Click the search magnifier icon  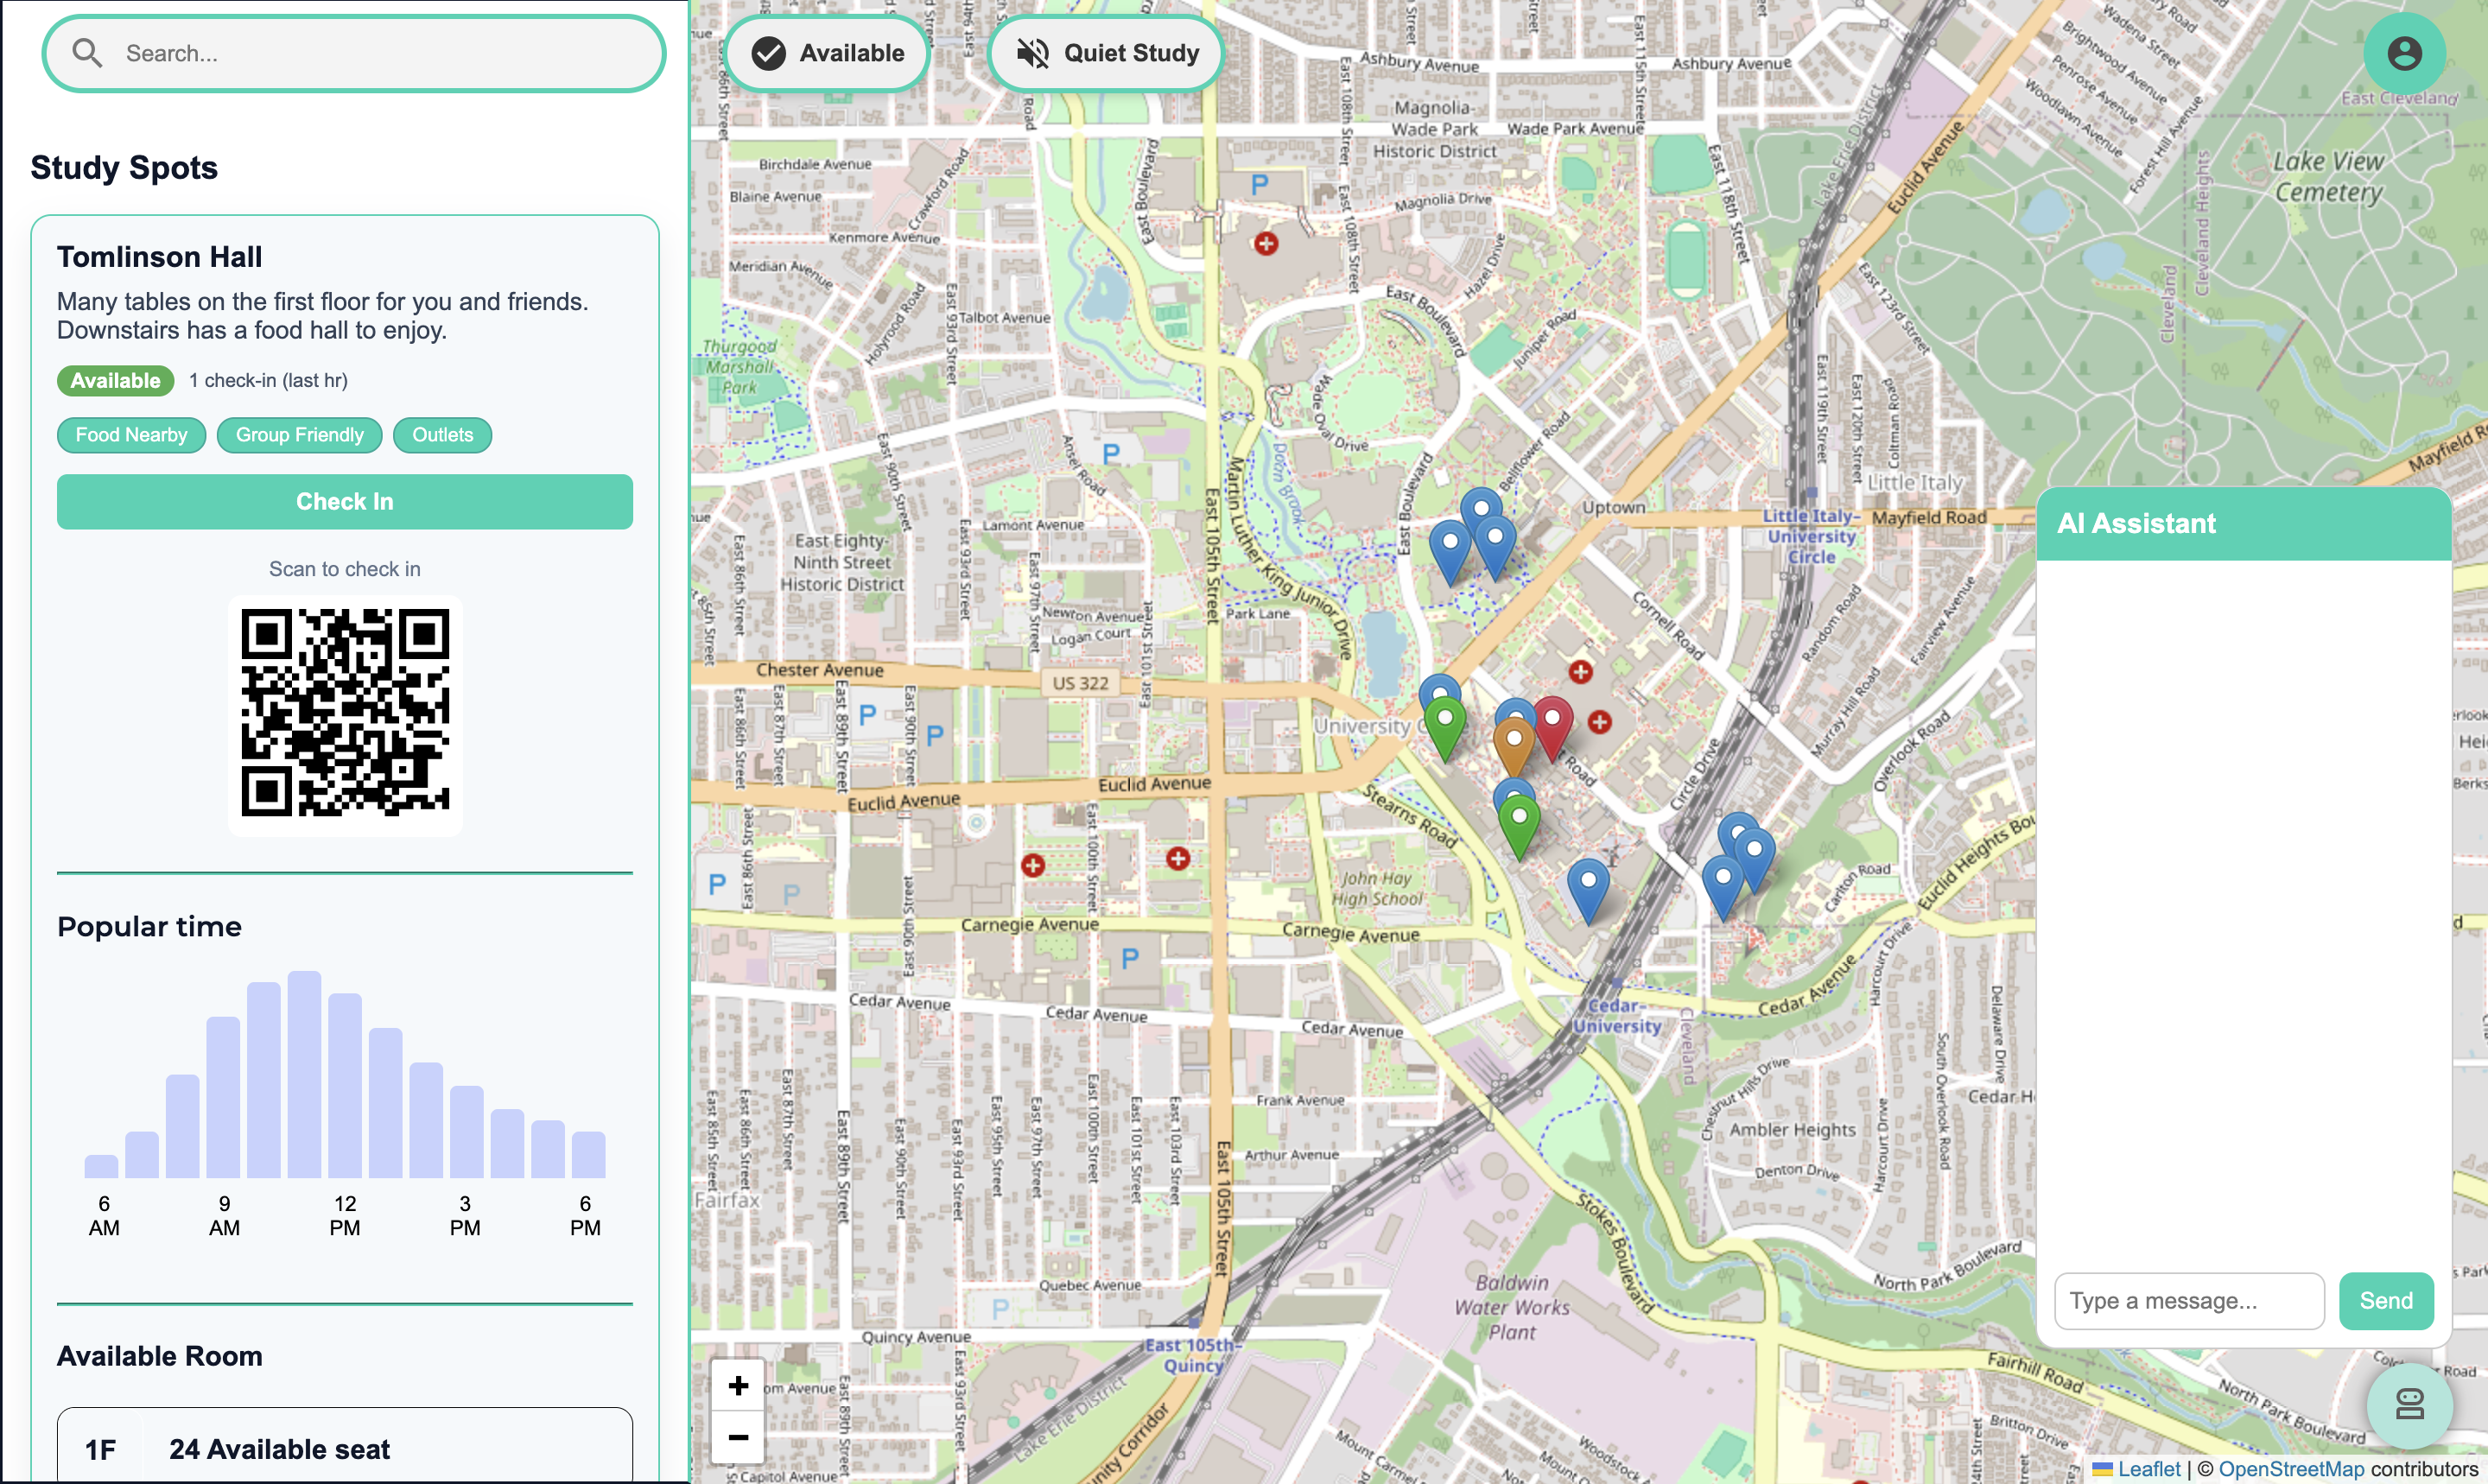coord(87,53)
